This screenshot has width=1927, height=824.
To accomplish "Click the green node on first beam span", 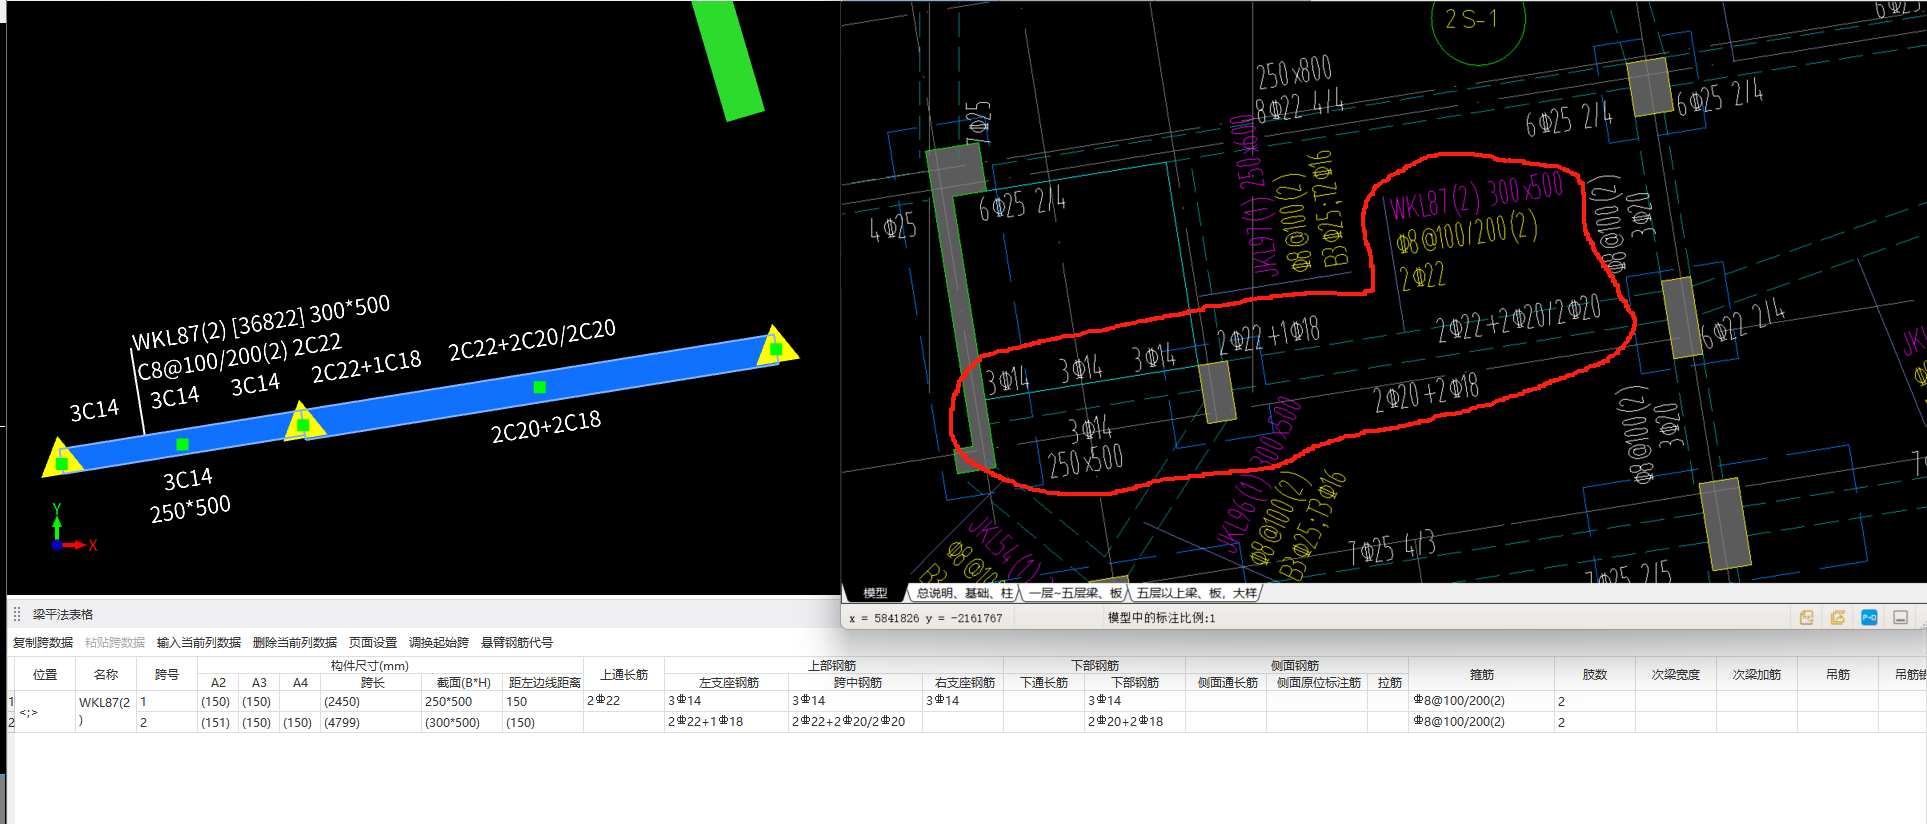I will click(x=182, y=444).
